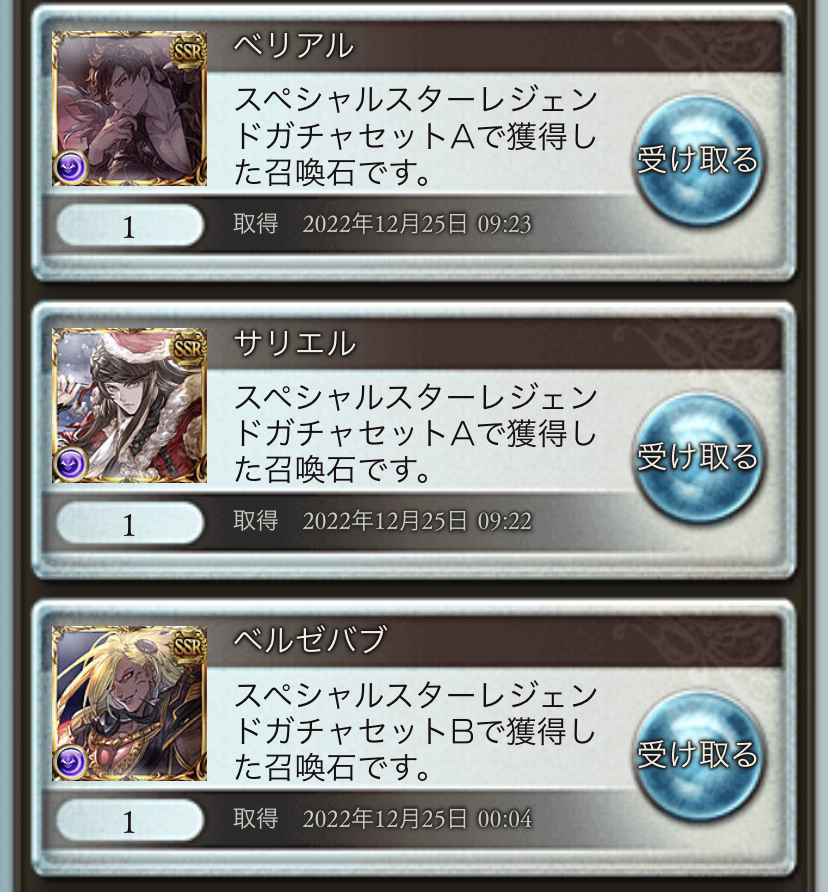The image size is (828, 892).
Task: Claim the ベリアル summon with 受け取る
Action: pos(698,160)
